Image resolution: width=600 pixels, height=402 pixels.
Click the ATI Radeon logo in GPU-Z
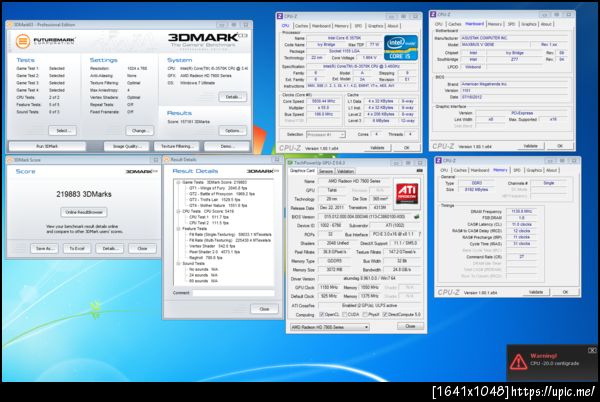pos(406,193)
